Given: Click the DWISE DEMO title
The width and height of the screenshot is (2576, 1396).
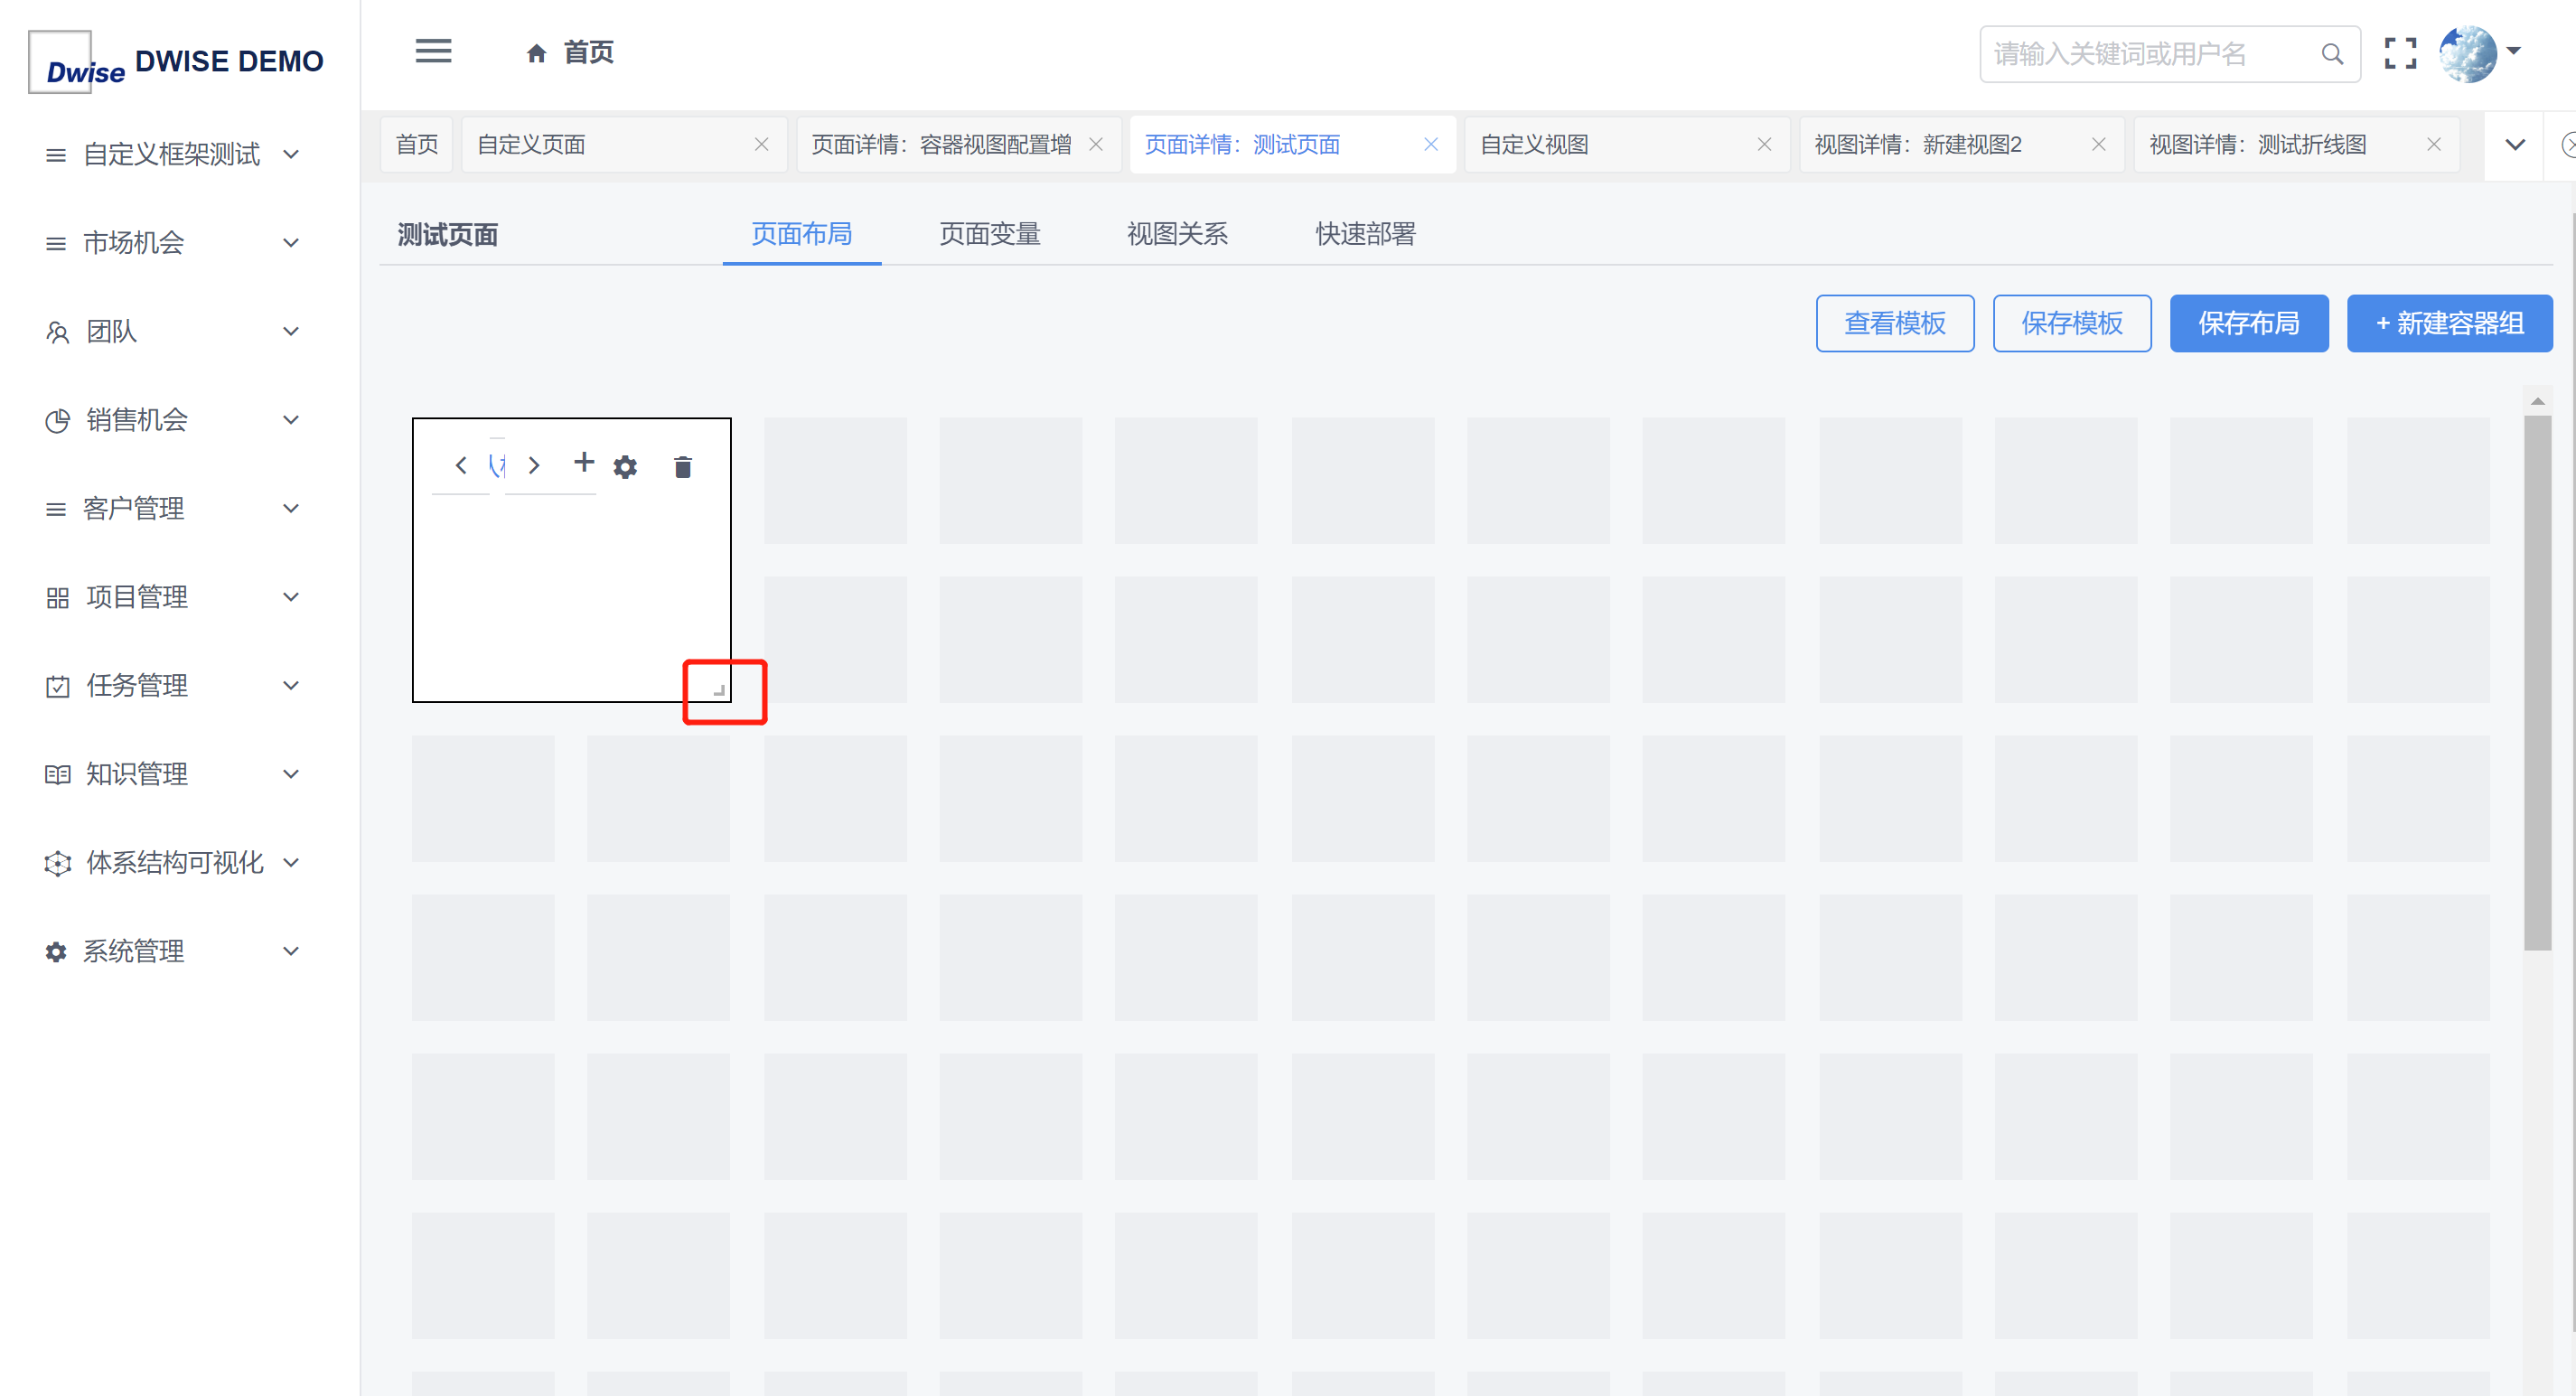Looking at the screenshot, I should click(x=229, y=62).
